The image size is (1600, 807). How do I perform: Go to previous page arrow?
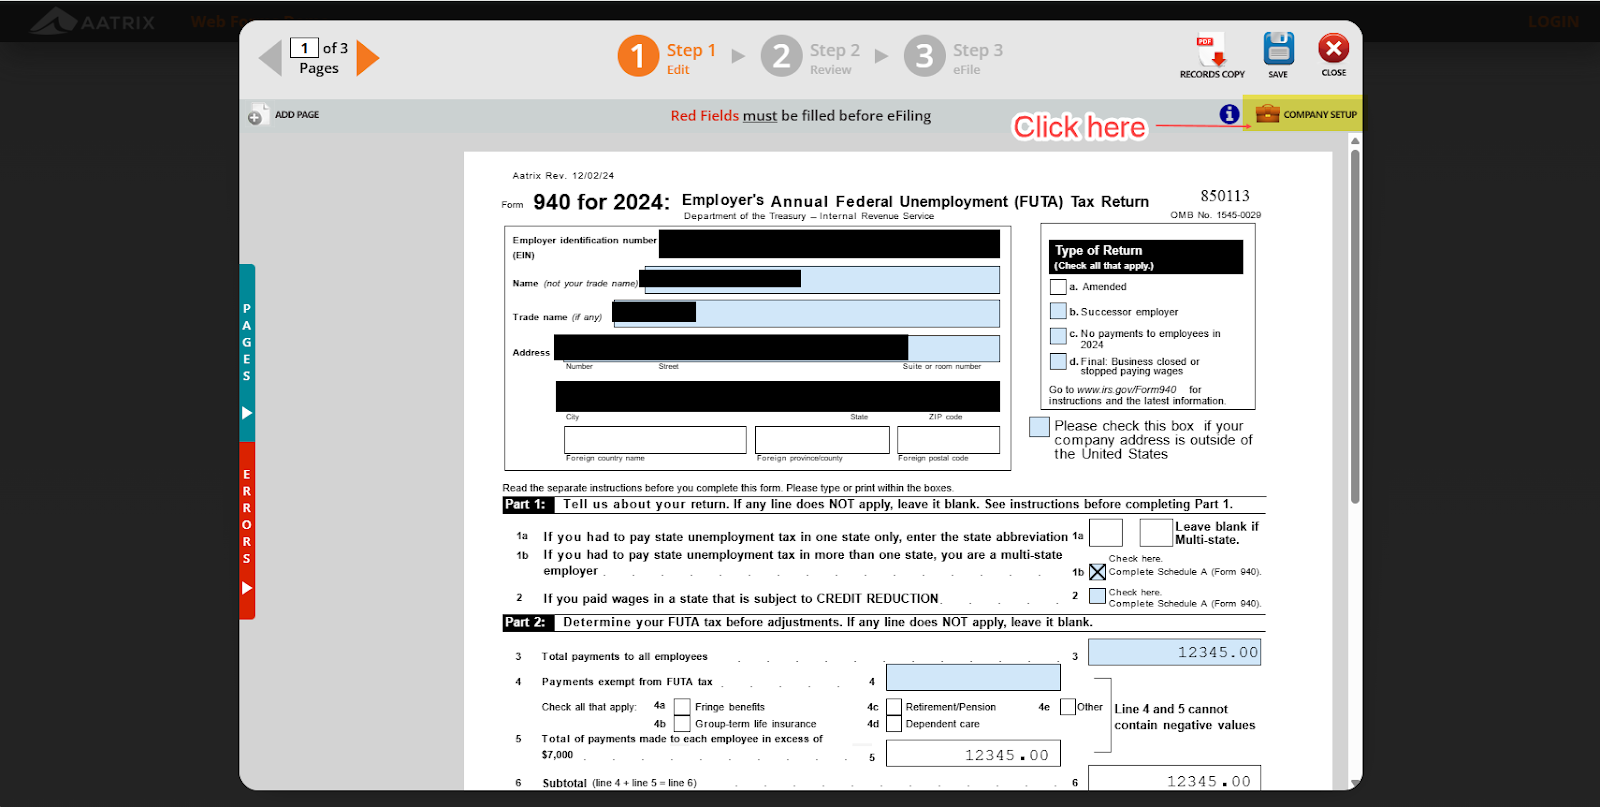[270, 58]
